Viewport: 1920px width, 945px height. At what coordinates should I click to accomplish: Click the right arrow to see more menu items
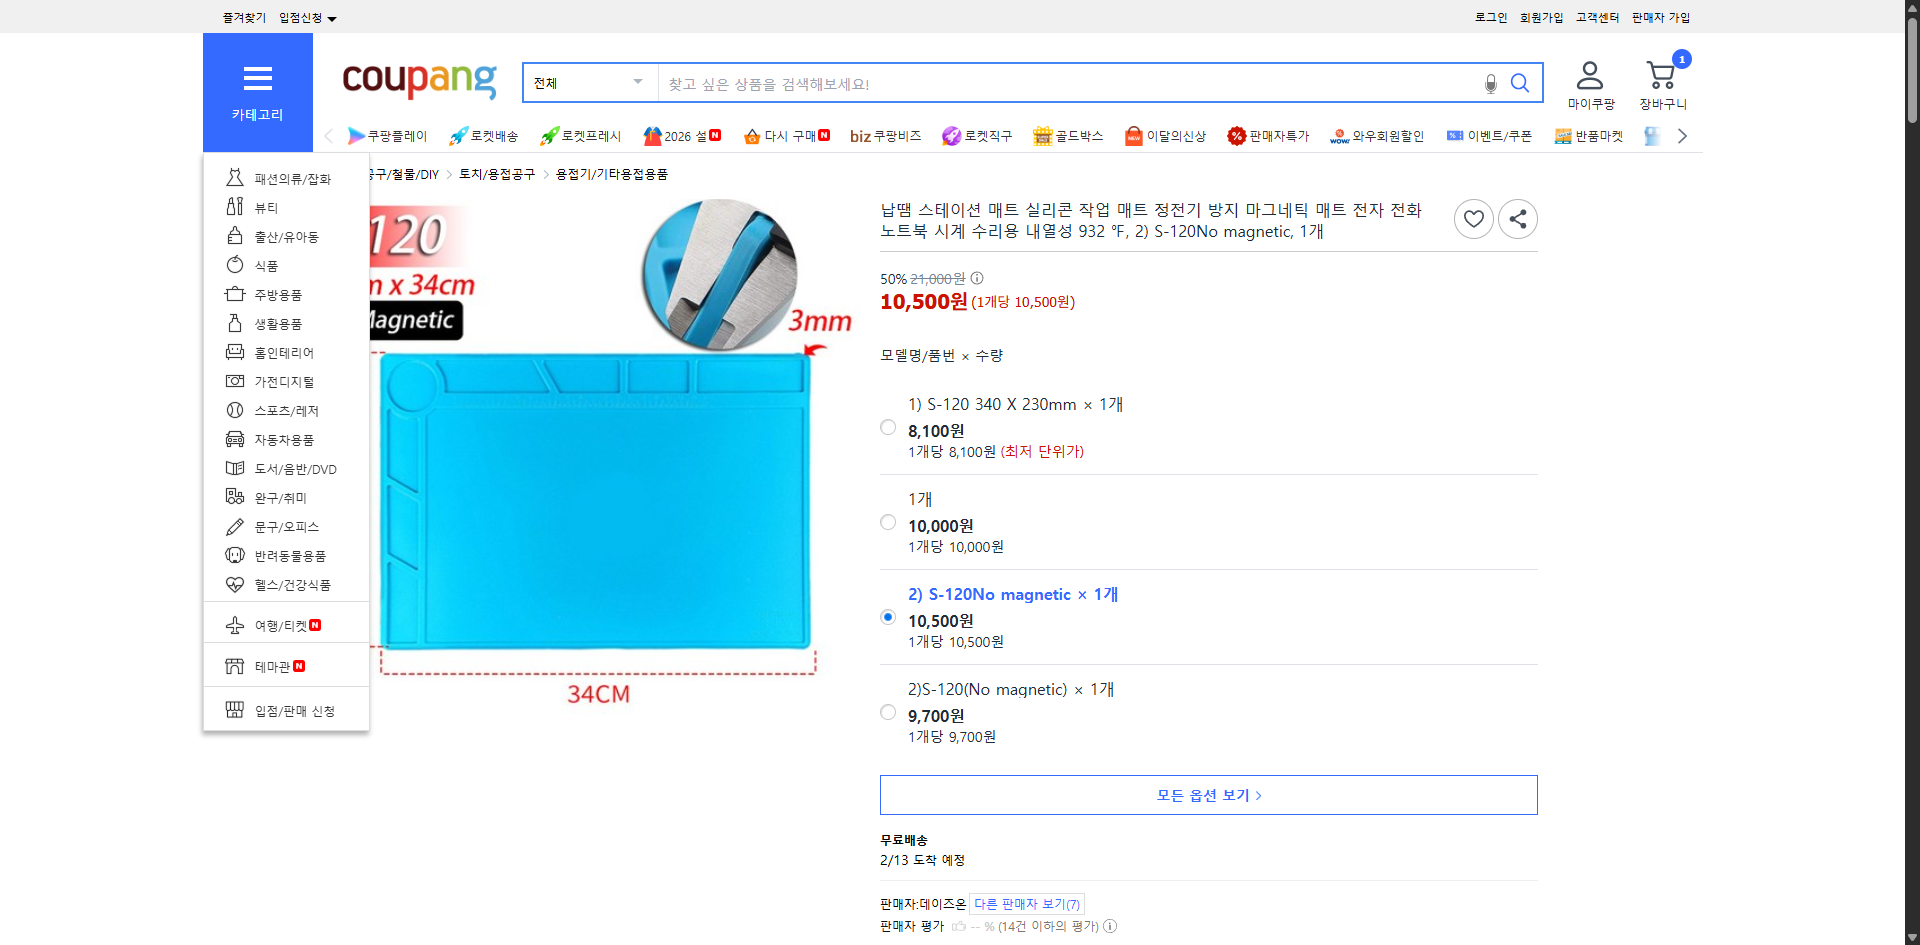pyautogui.click(x=1683, y=135)
